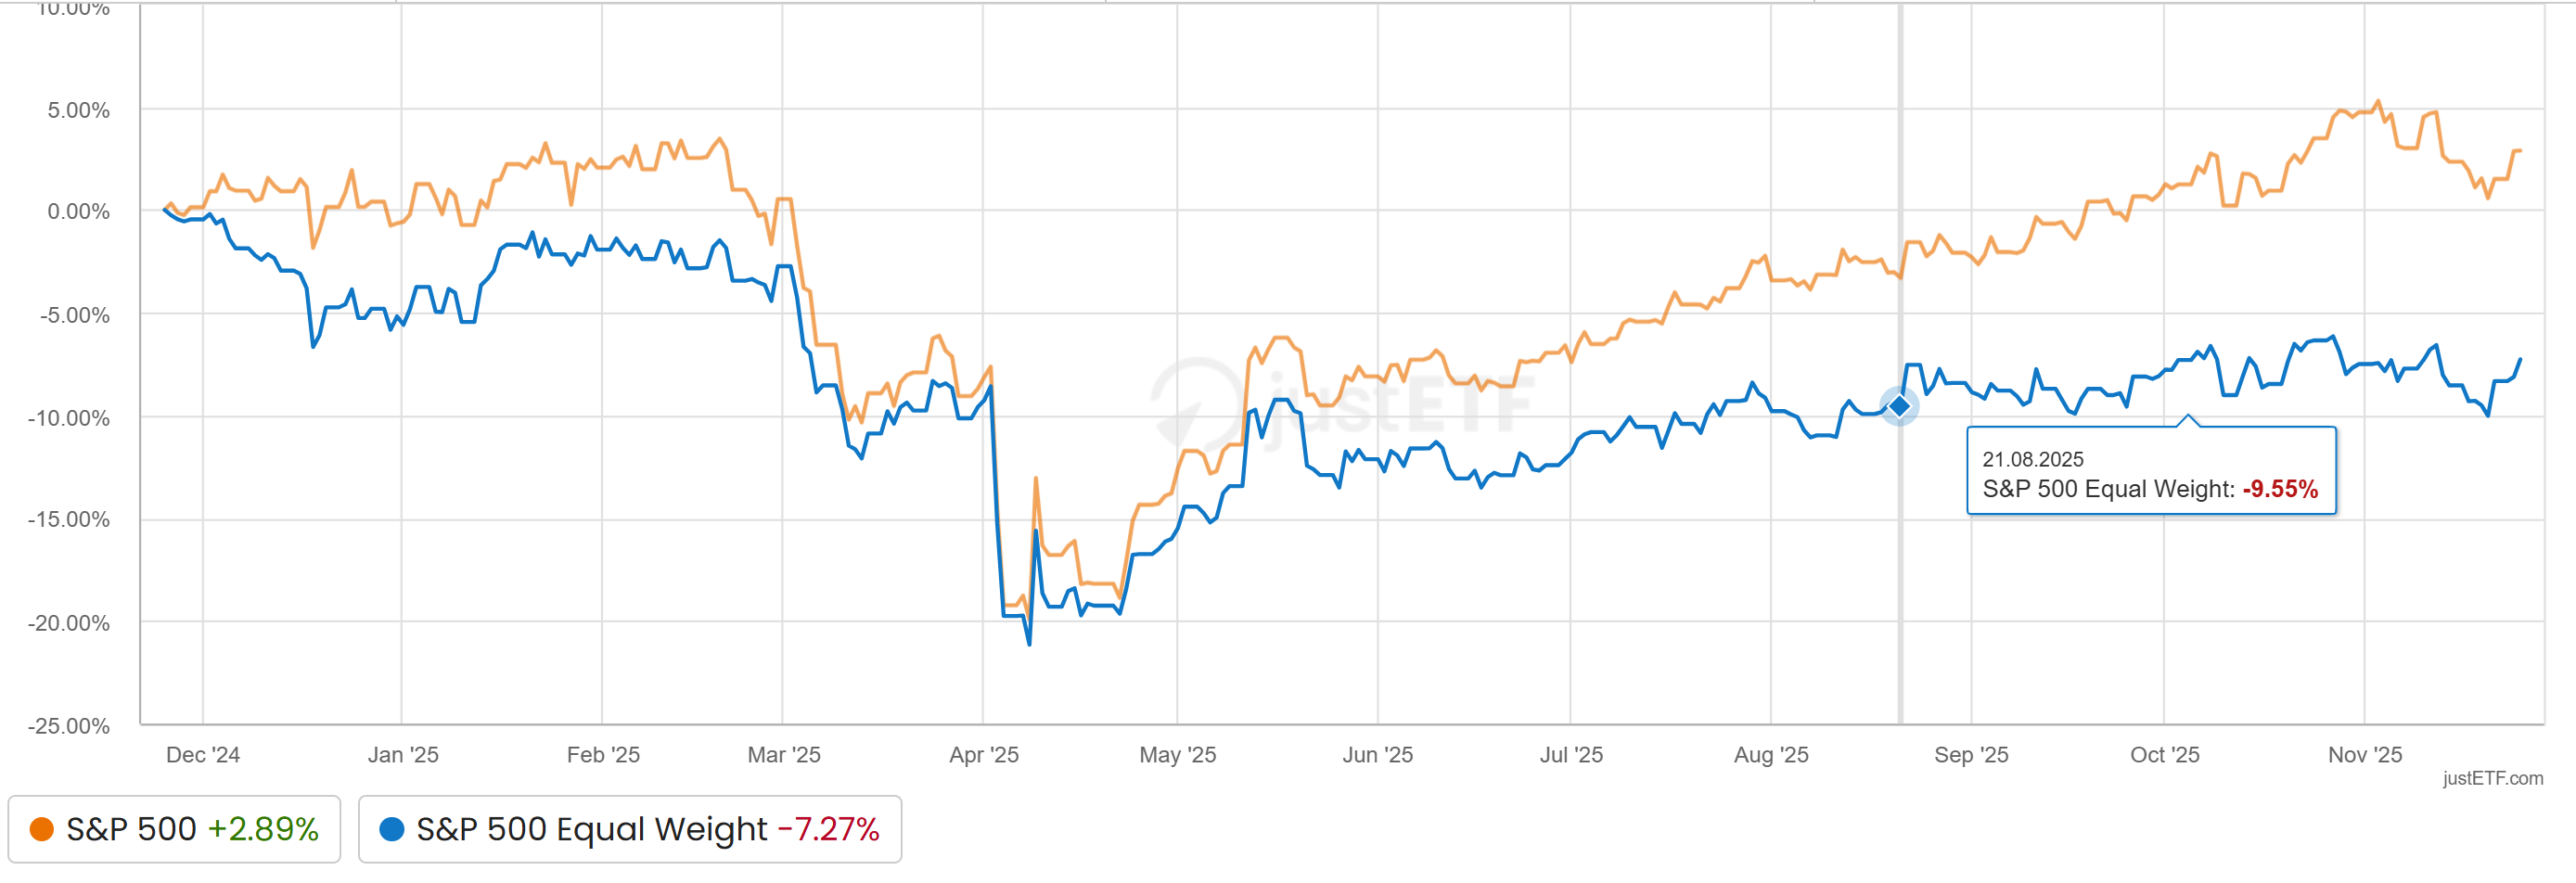
Task: Open the justETF.com credit link
Action: point(2492,778)
